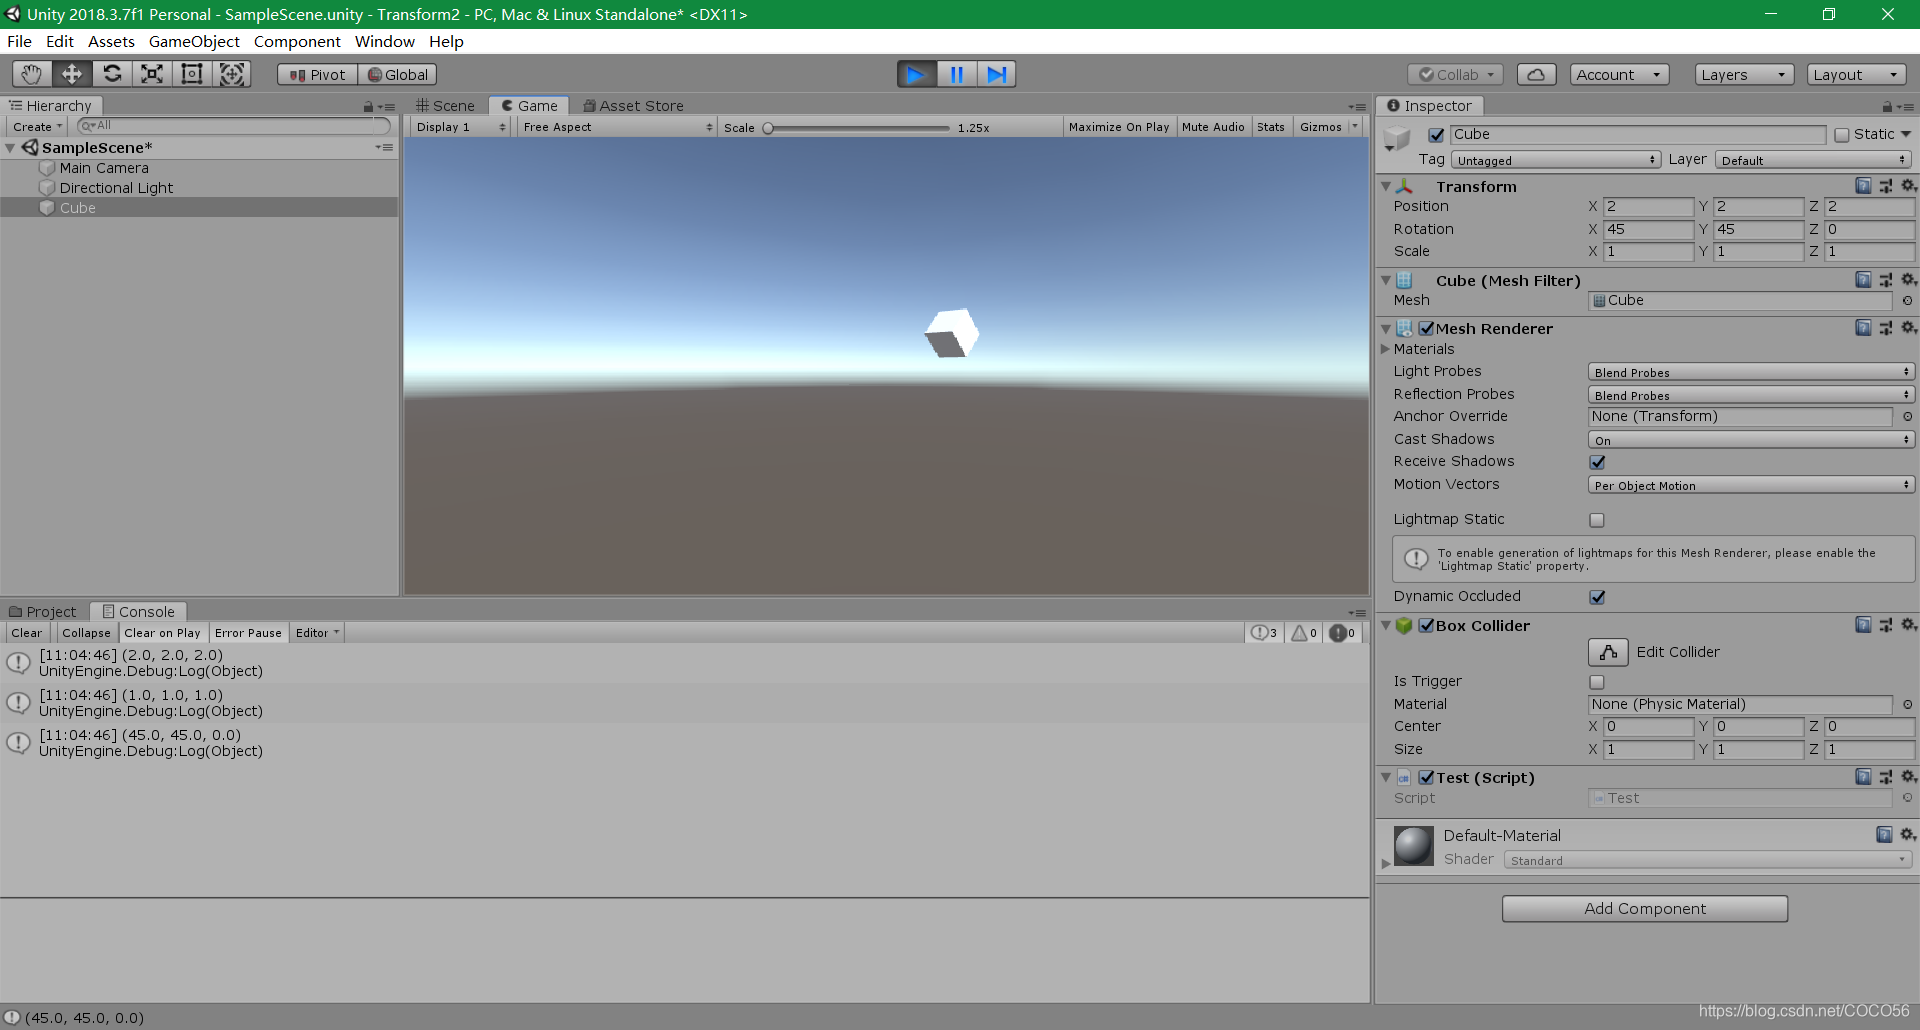Expand the Materials foldout

(1386, 349)
